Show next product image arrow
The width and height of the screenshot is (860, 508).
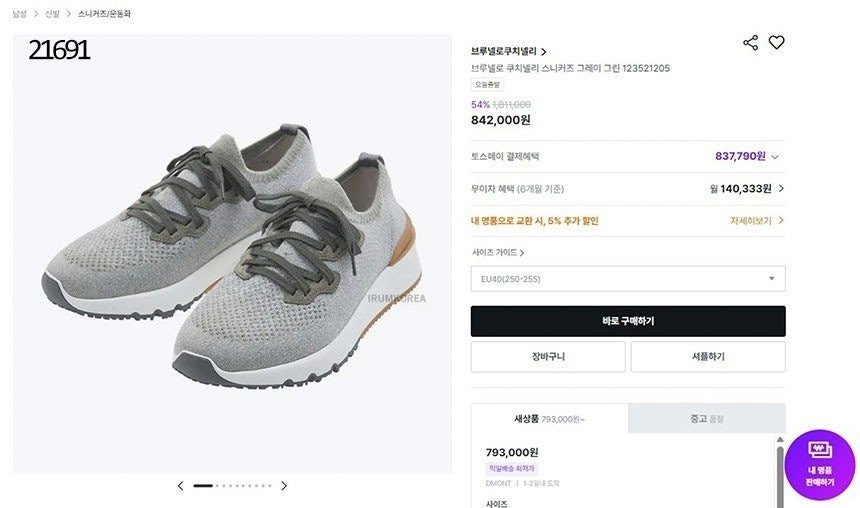tap(284, 486)
